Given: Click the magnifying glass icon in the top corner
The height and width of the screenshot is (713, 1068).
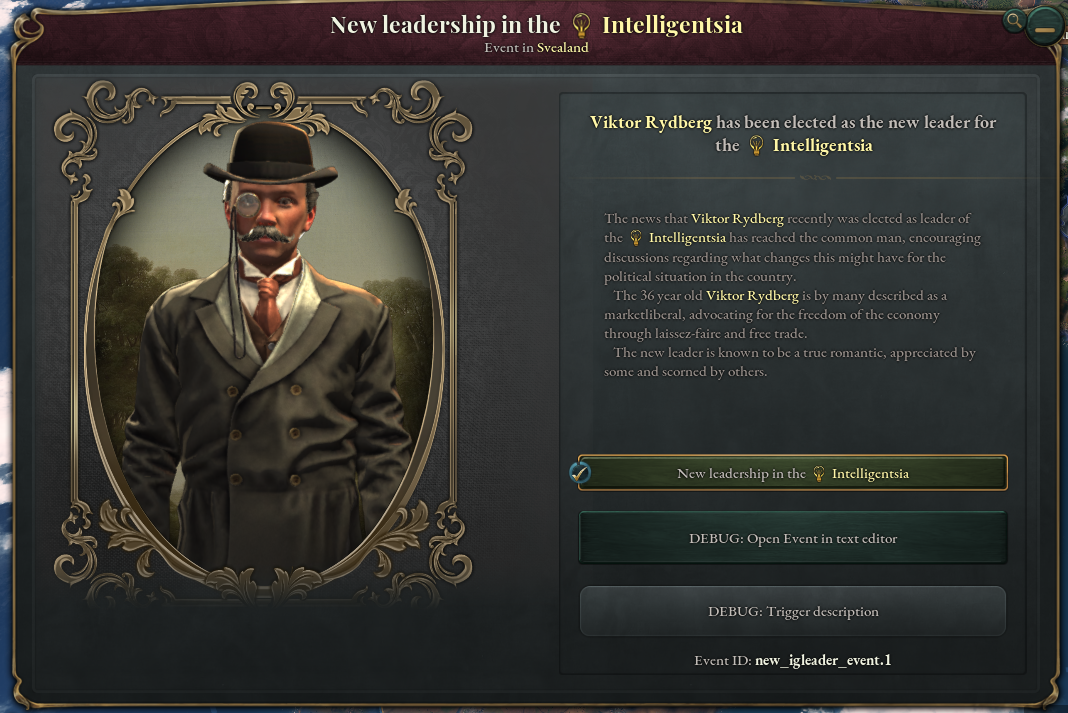Looking at the screenshot, I should pos(1014,21).
